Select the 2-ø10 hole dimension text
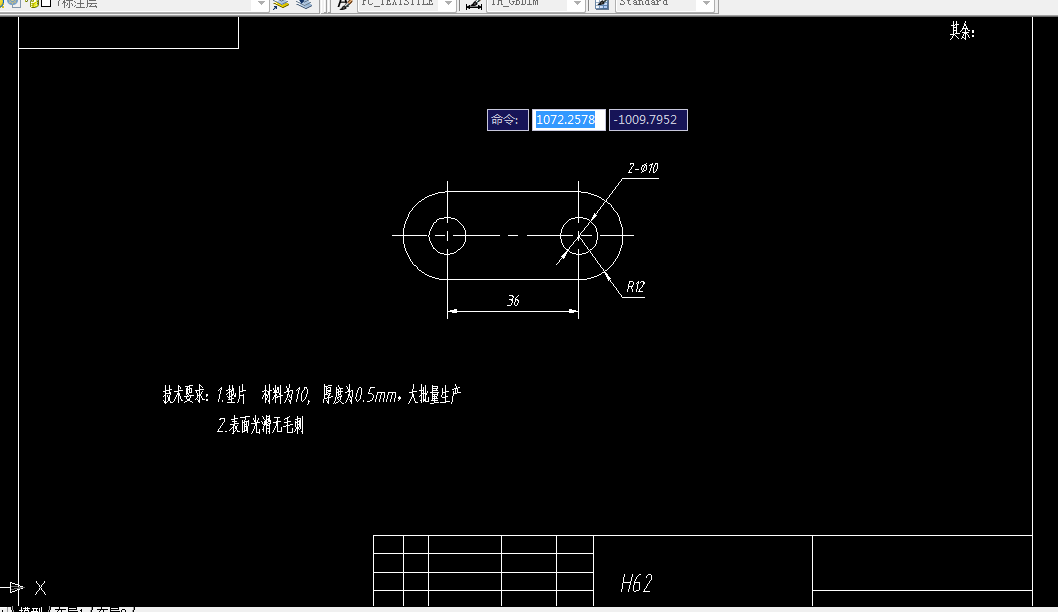Image resolution: width=1058 pixels, height=612 pixels. click(x=642, y=168)
